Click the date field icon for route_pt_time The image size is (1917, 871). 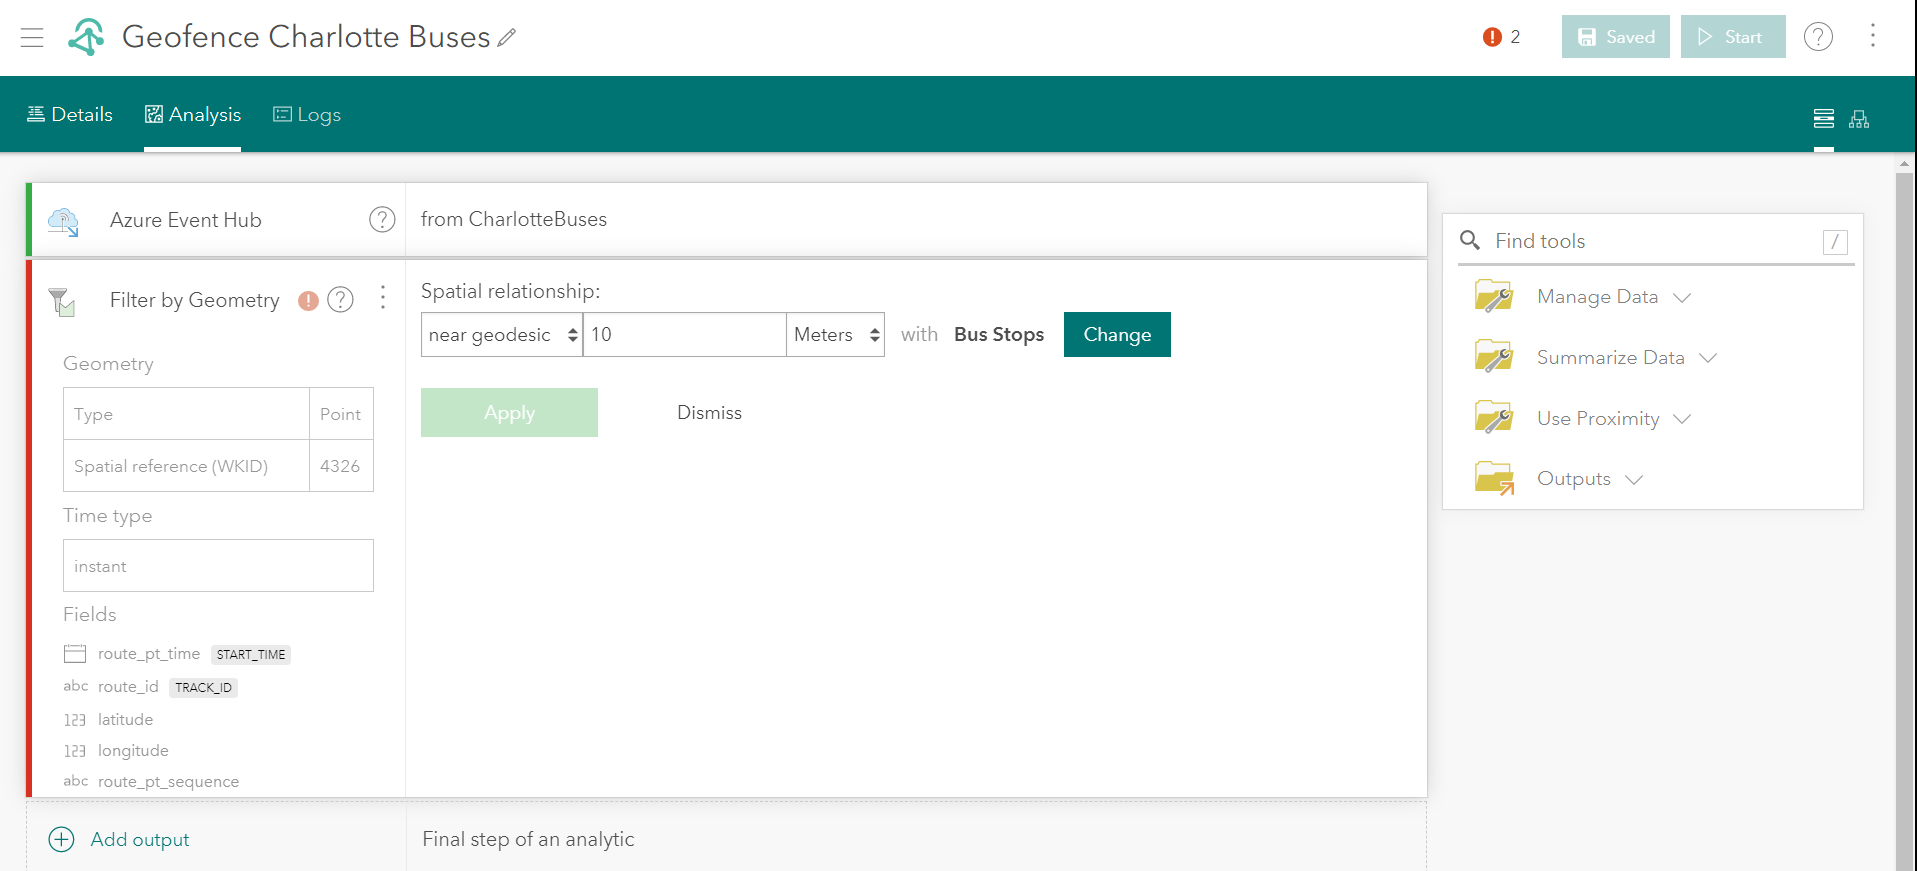tap(75, 654)
